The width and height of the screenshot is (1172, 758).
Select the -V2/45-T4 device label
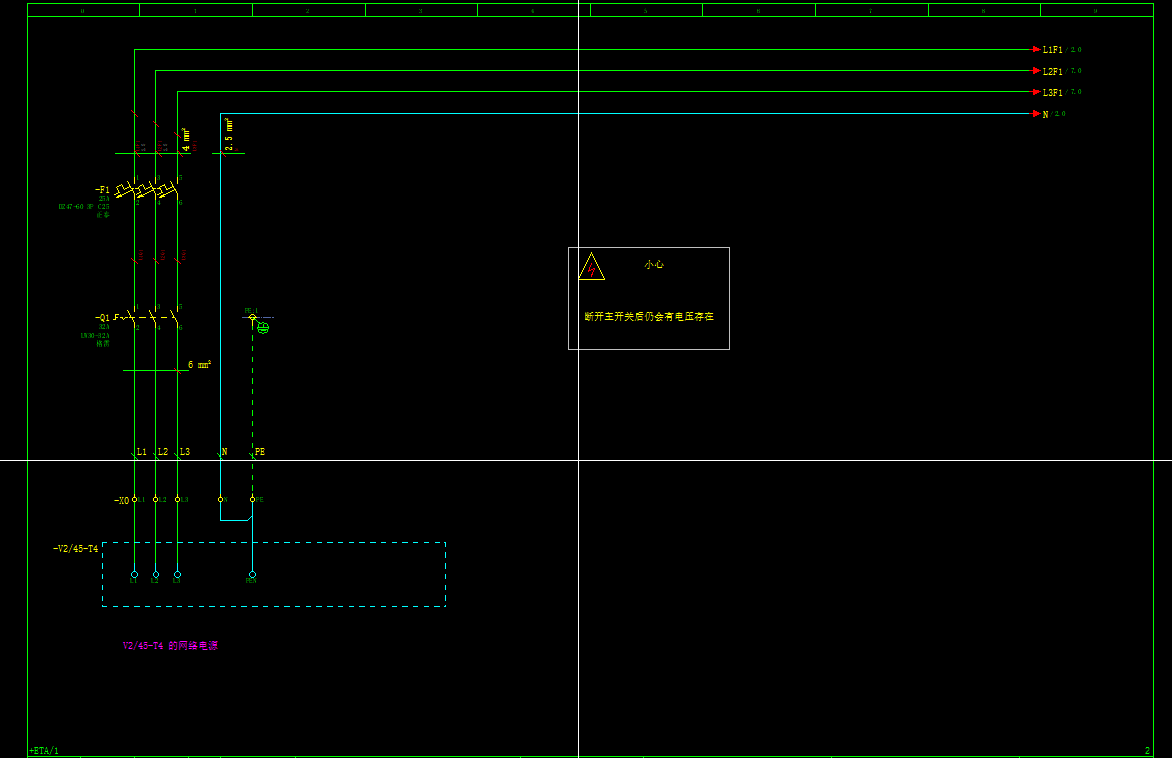pyautogui.click(x=76, y=549)
